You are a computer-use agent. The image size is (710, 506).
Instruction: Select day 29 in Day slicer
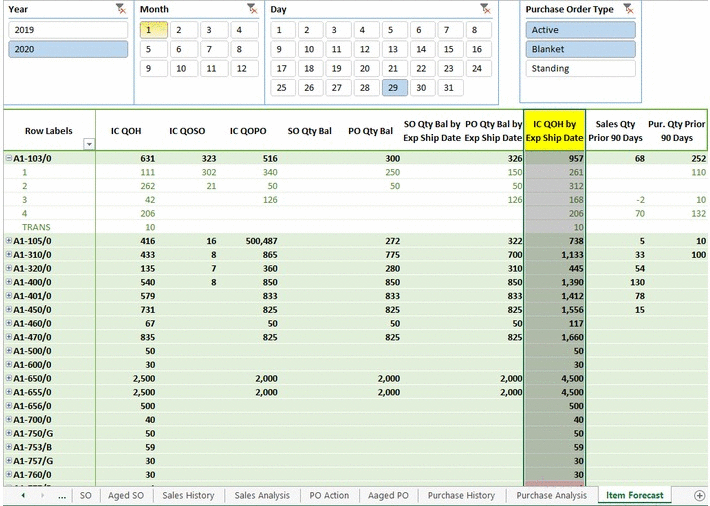pos(395,87)
